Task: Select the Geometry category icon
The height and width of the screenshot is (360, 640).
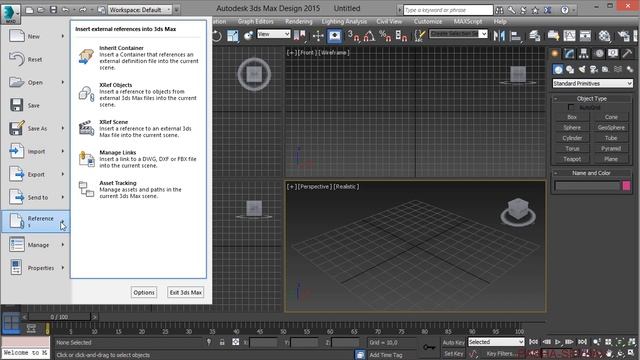Action: pyautogui.click(x=558, y=69)
